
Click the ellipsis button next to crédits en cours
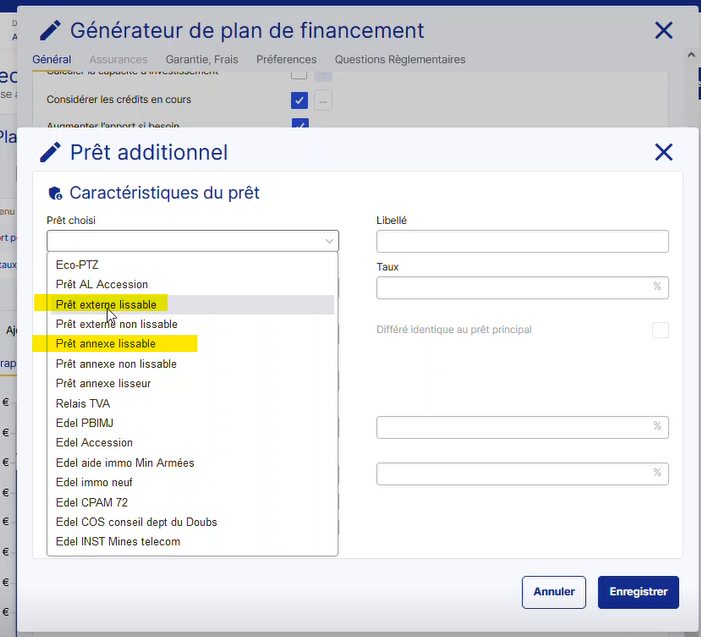[323, 100]
